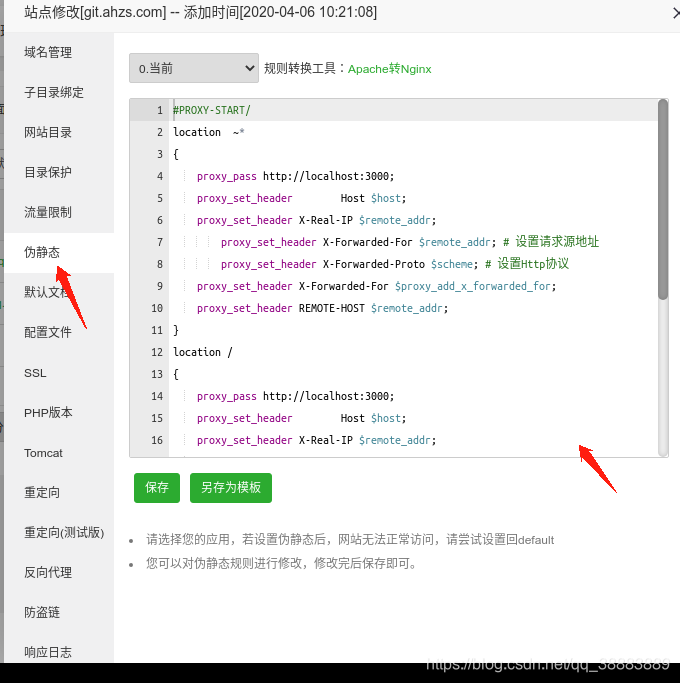680x683 pixels.
Task: Open the Apache转Nginx conversion tool link
Action: click(389, 69)
